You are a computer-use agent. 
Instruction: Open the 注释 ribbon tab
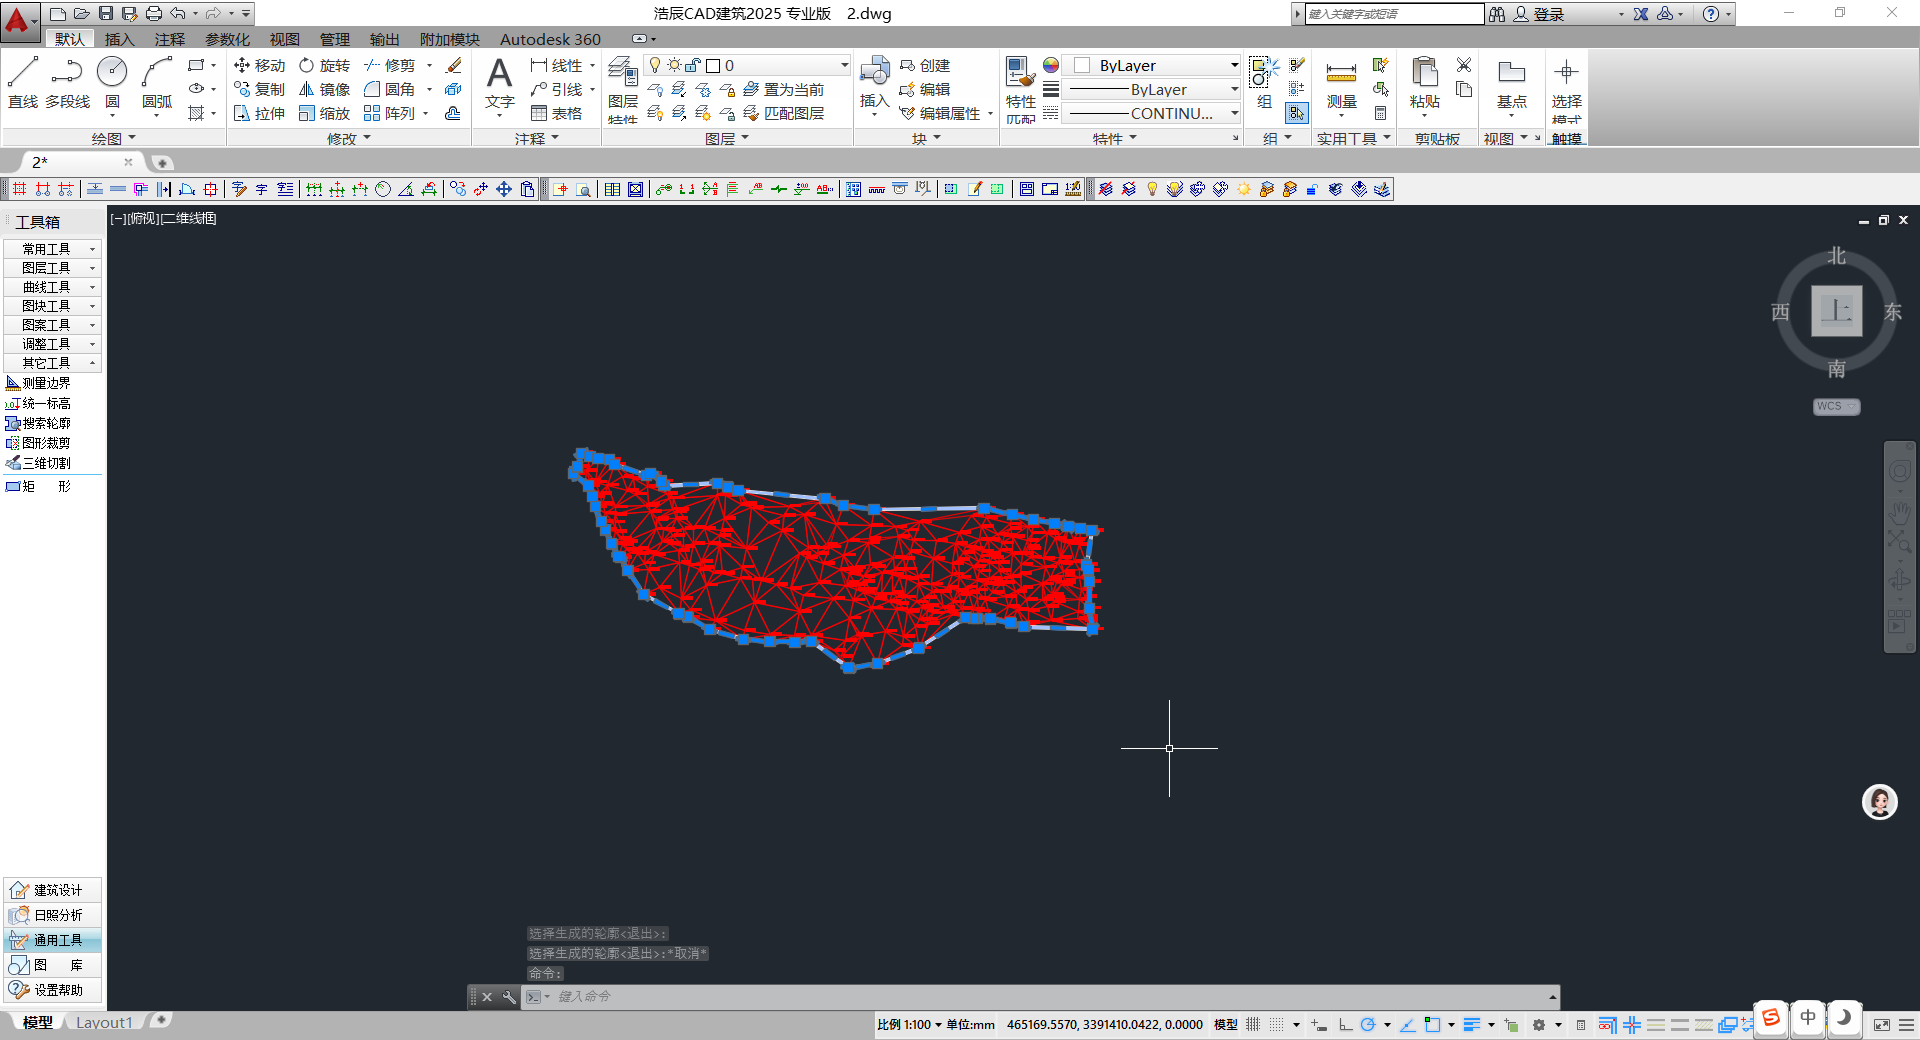tap(169, 39)
